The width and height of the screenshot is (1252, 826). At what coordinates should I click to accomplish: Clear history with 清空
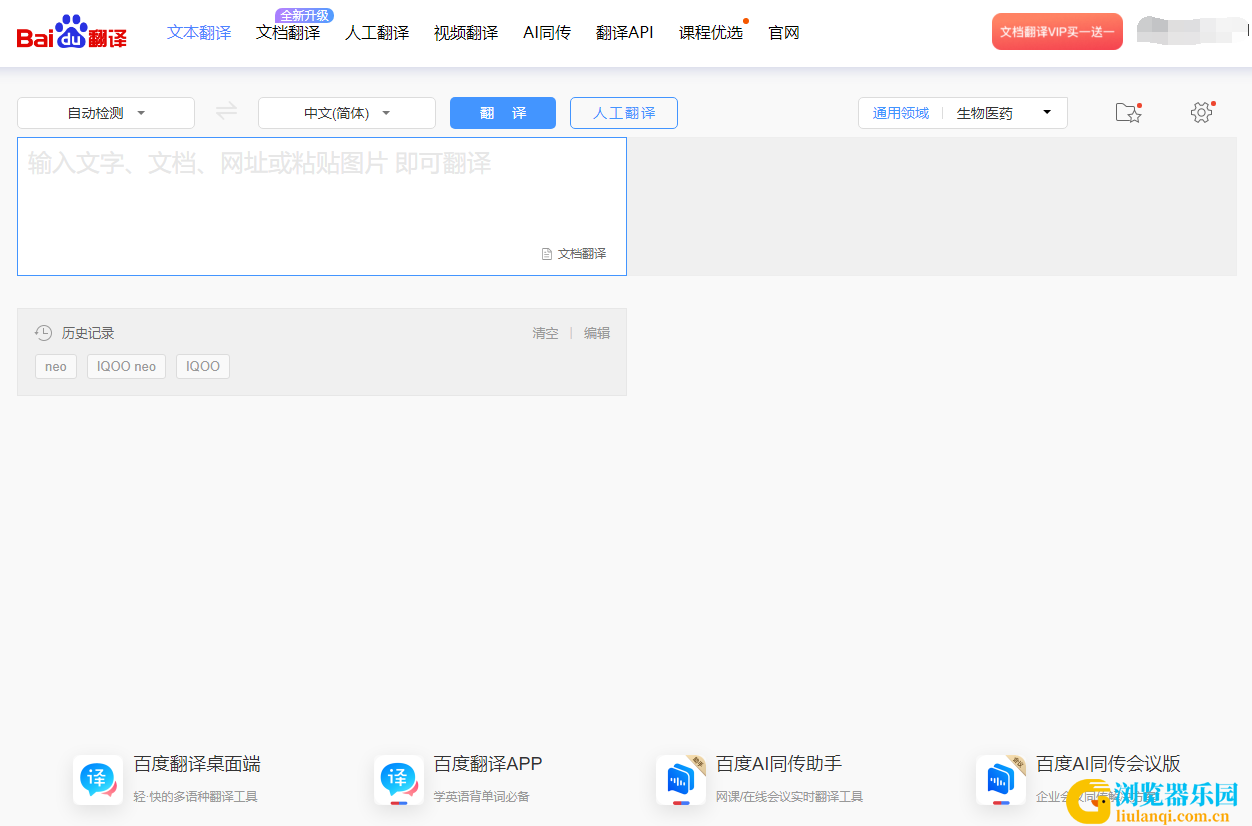545,333
